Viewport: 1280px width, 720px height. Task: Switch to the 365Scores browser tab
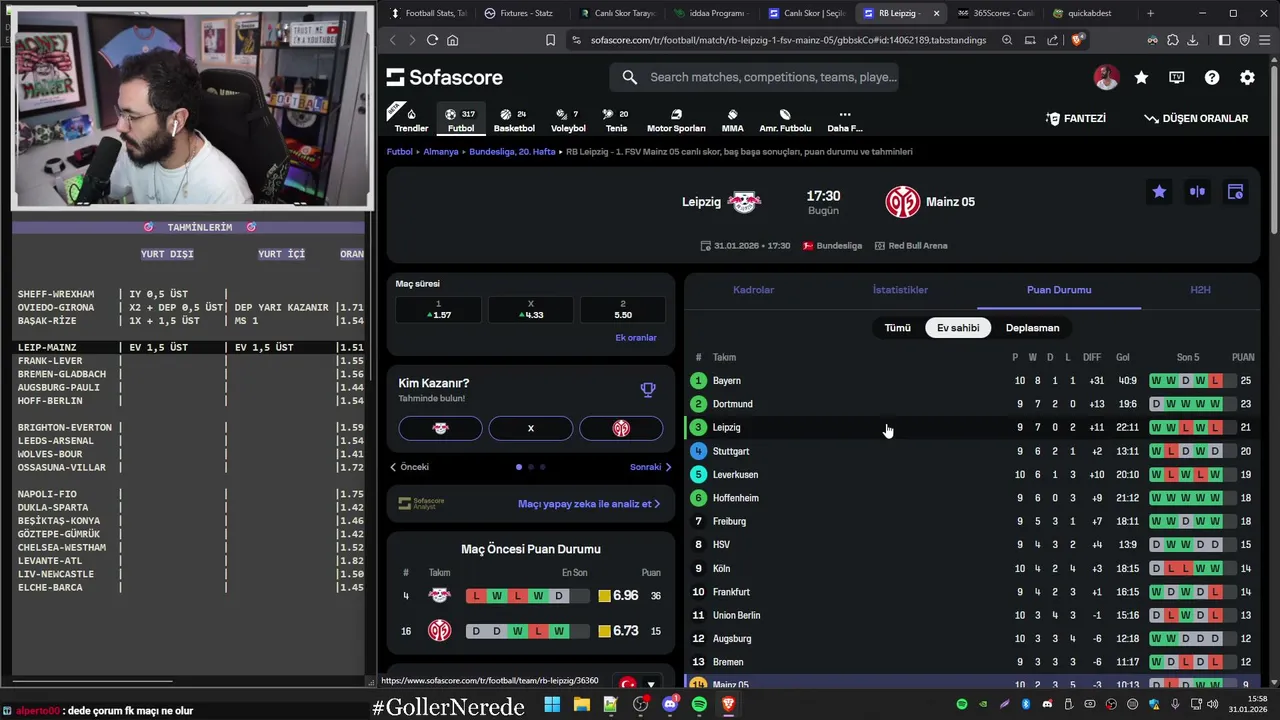point(996,13)
